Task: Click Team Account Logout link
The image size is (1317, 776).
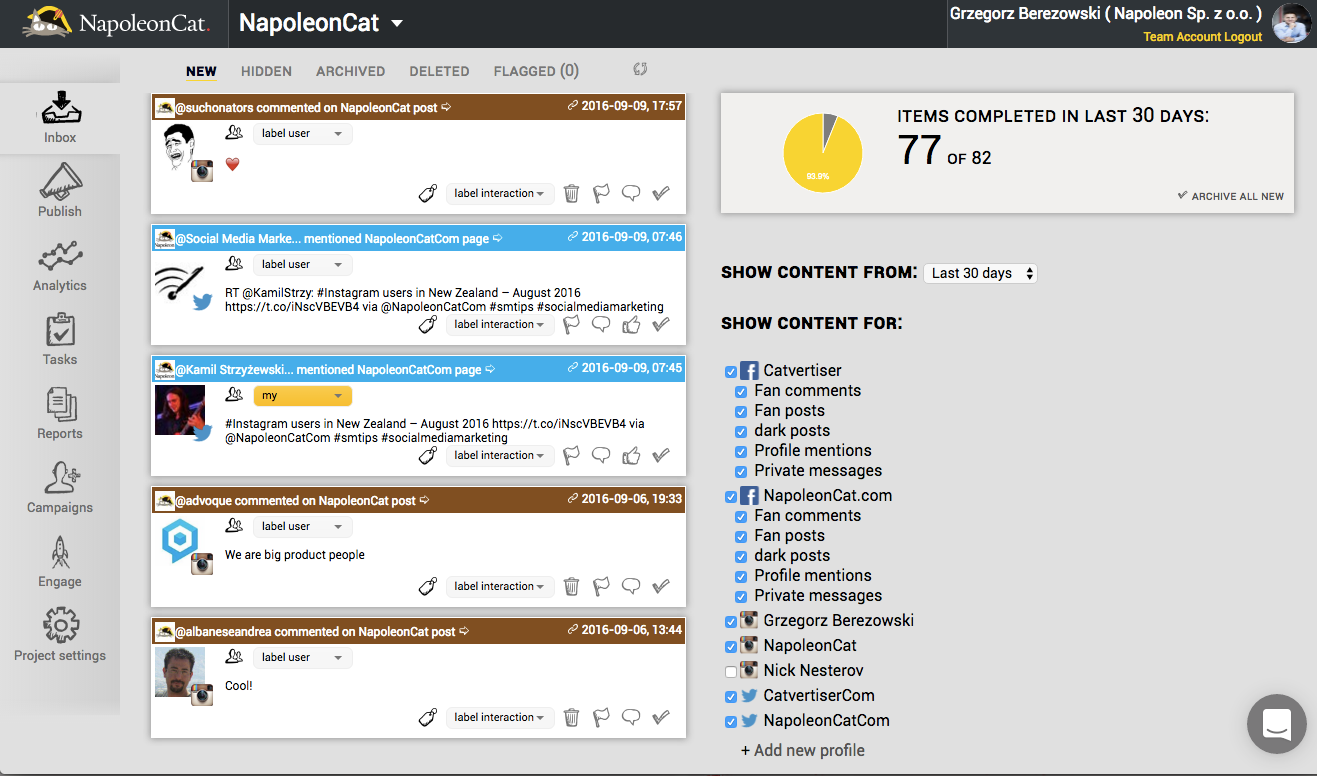Action: tap(1203, 37)
